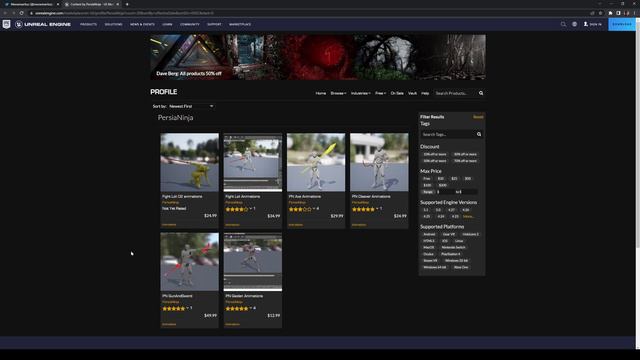Open the Marketplace menu item

pyautogui.click(x=240, y=24)
